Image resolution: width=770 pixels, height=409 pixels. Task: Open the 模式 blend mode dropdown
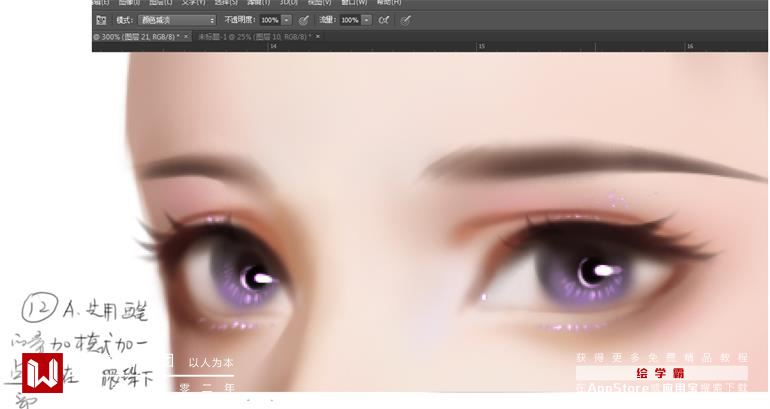pyautogui.click(x=177, y=20)
